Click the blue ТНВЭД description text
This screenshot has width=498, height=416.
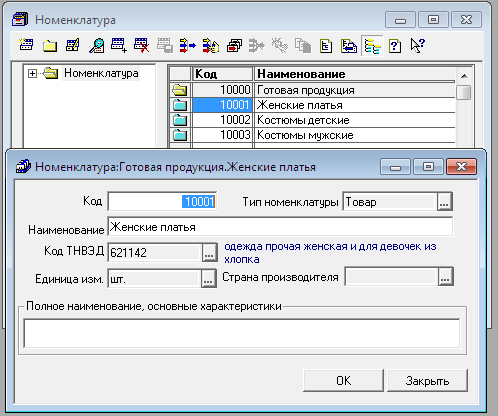330,253
